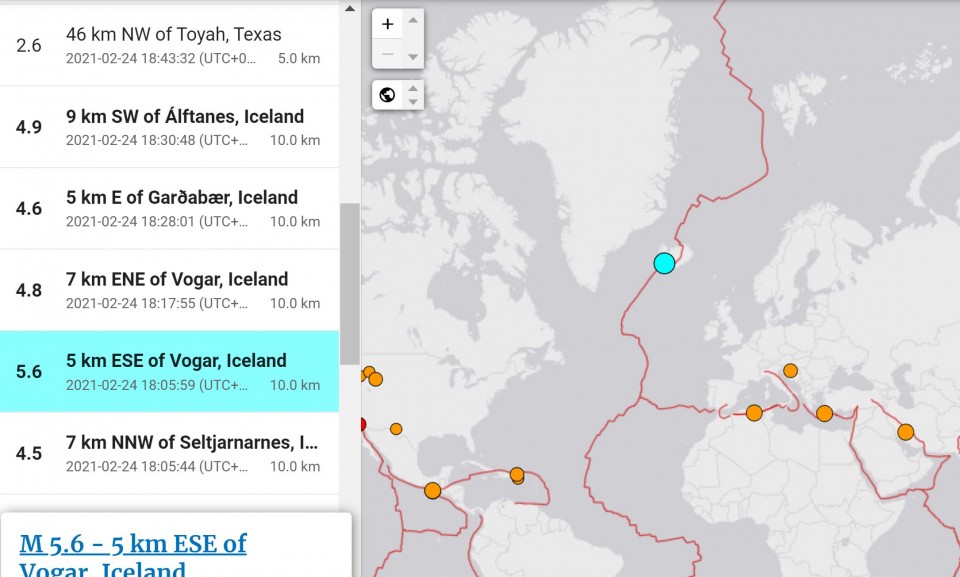The height and width of the screenshot is (577, 960).
Task: Click the small down arrow beside the globe icon
Action: pyautogui.click(x=414, y=102)
